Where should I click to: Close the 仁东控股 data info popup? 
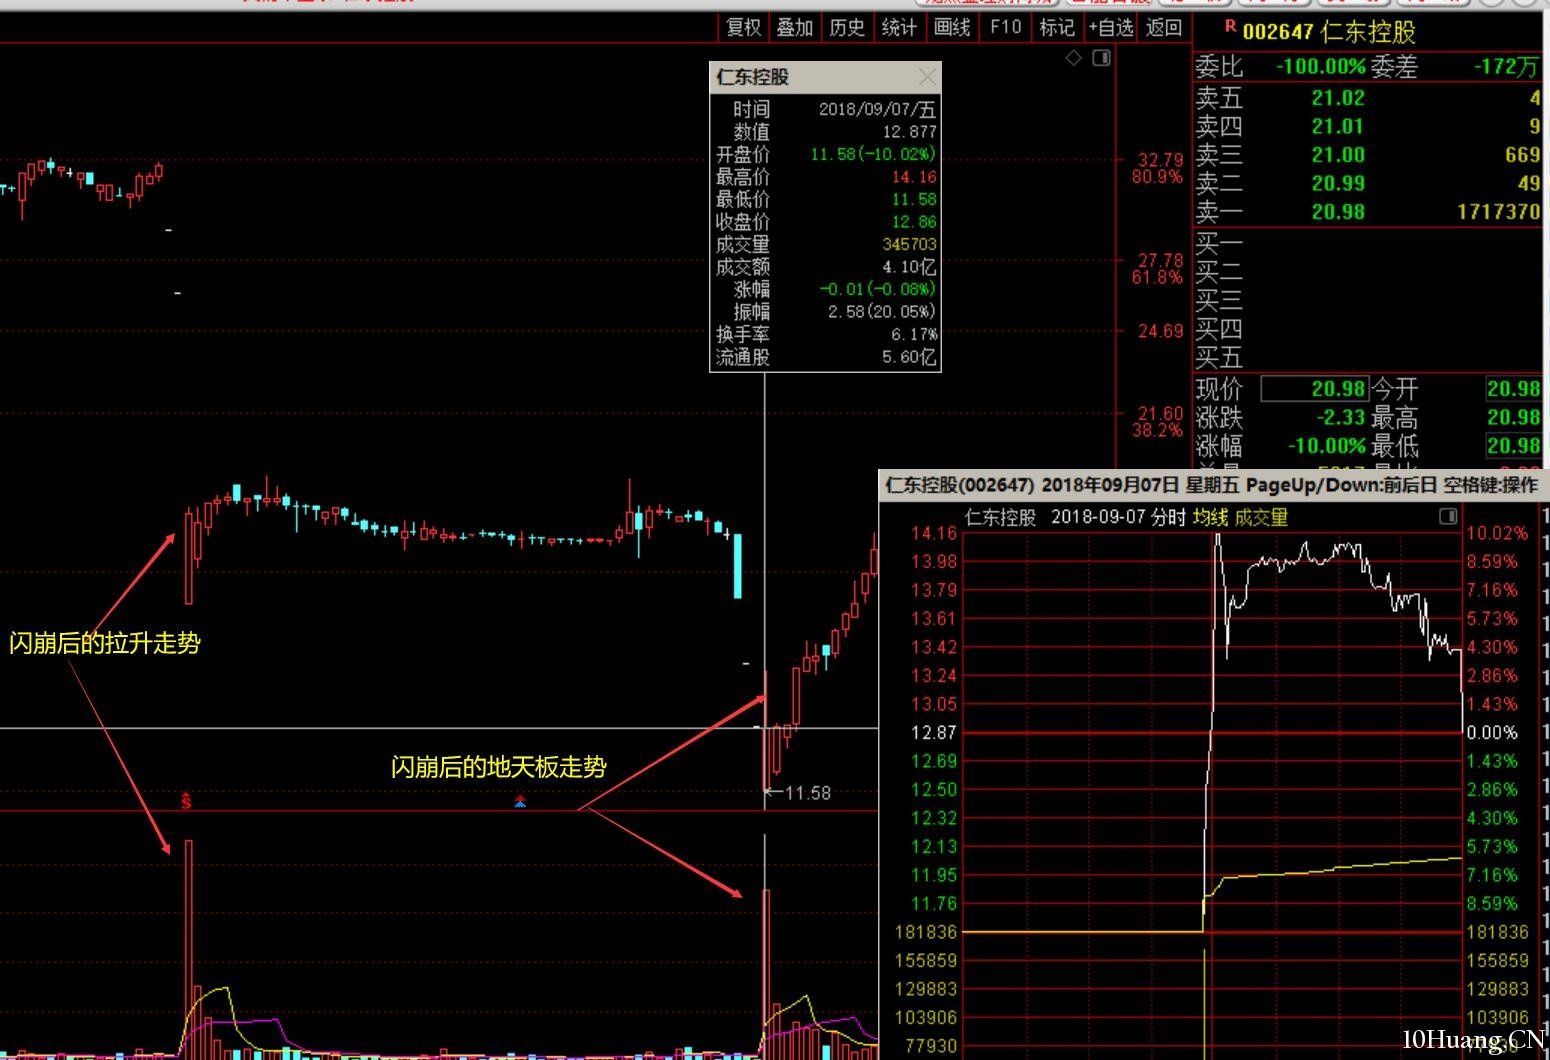tap(927, 77)
